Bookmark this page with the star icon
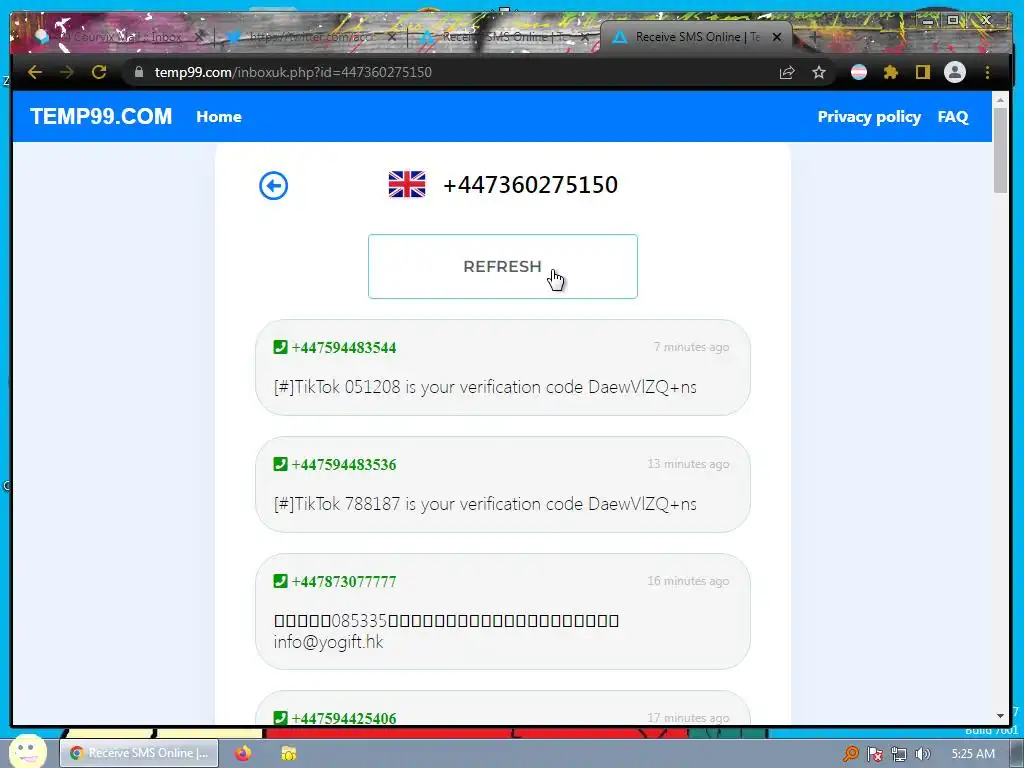The image size is (1024, 768). click(819, 72)
